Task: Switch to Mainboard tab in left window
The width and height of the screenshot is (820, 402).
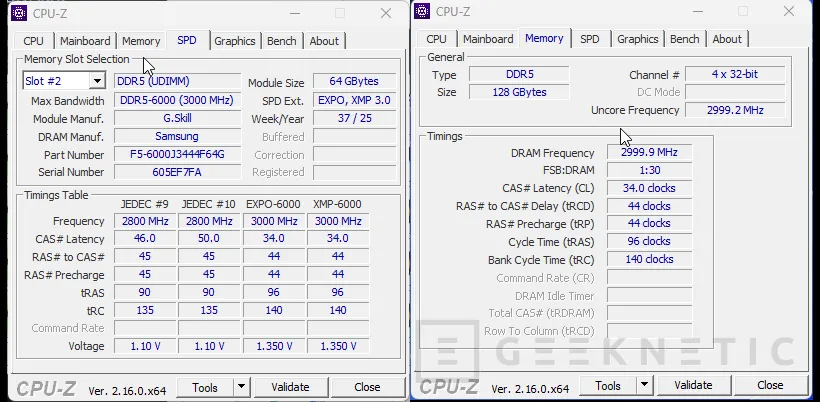Action: tap(85, 41)
